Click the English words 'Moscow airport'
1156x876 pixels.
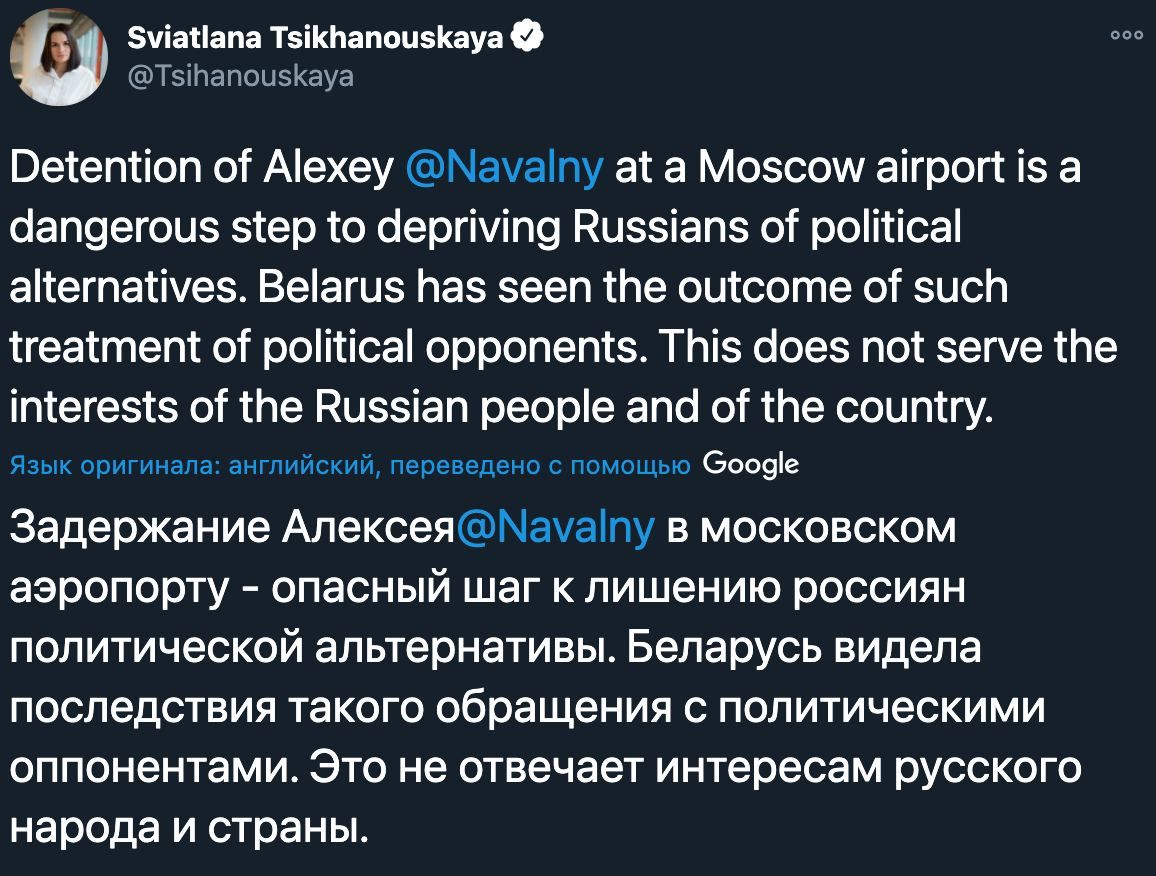(x=851, y=167)
